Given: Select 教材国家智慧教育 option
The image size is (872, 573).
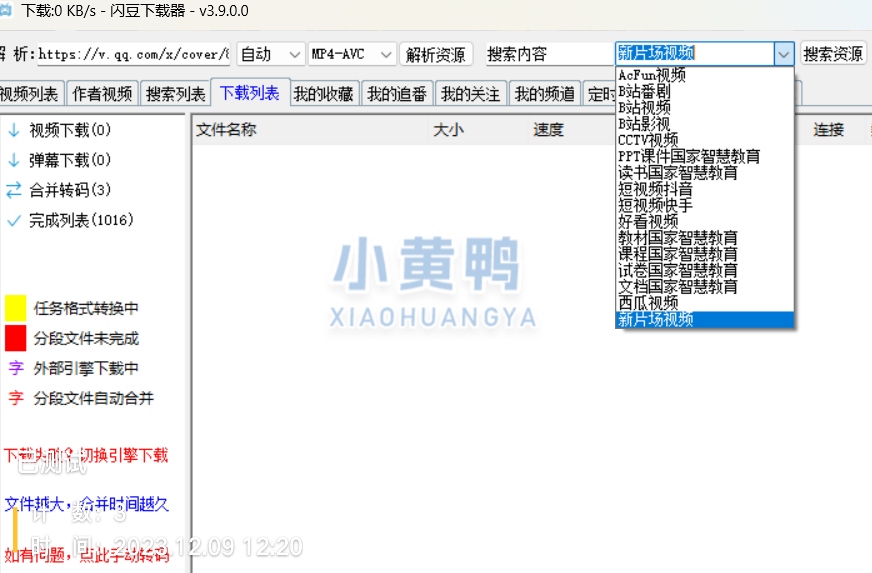Looking at the screenshot, I should (x=705, y=238).
